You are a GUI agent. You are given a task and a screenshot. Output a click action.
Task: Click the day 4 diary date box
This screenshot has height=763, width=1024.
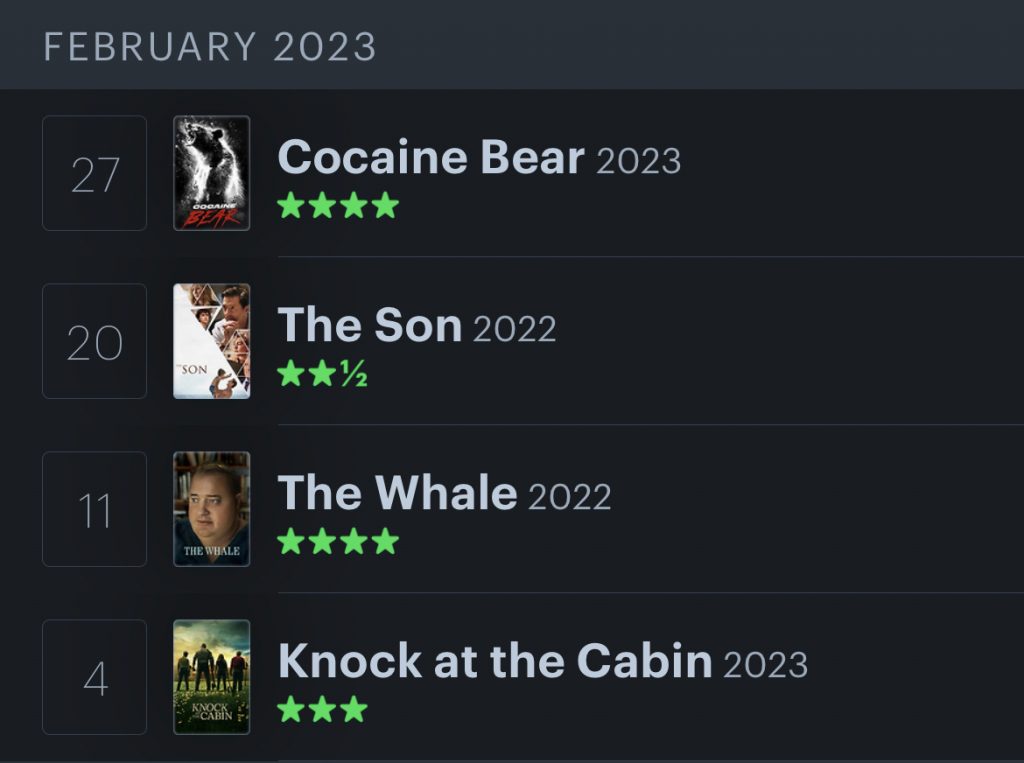95,677
